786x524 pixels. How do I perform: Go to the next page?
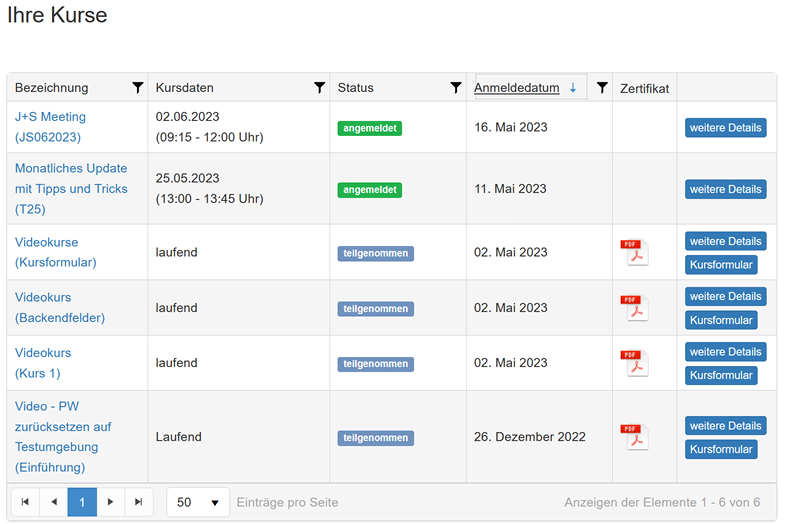(x=111, y=502)
